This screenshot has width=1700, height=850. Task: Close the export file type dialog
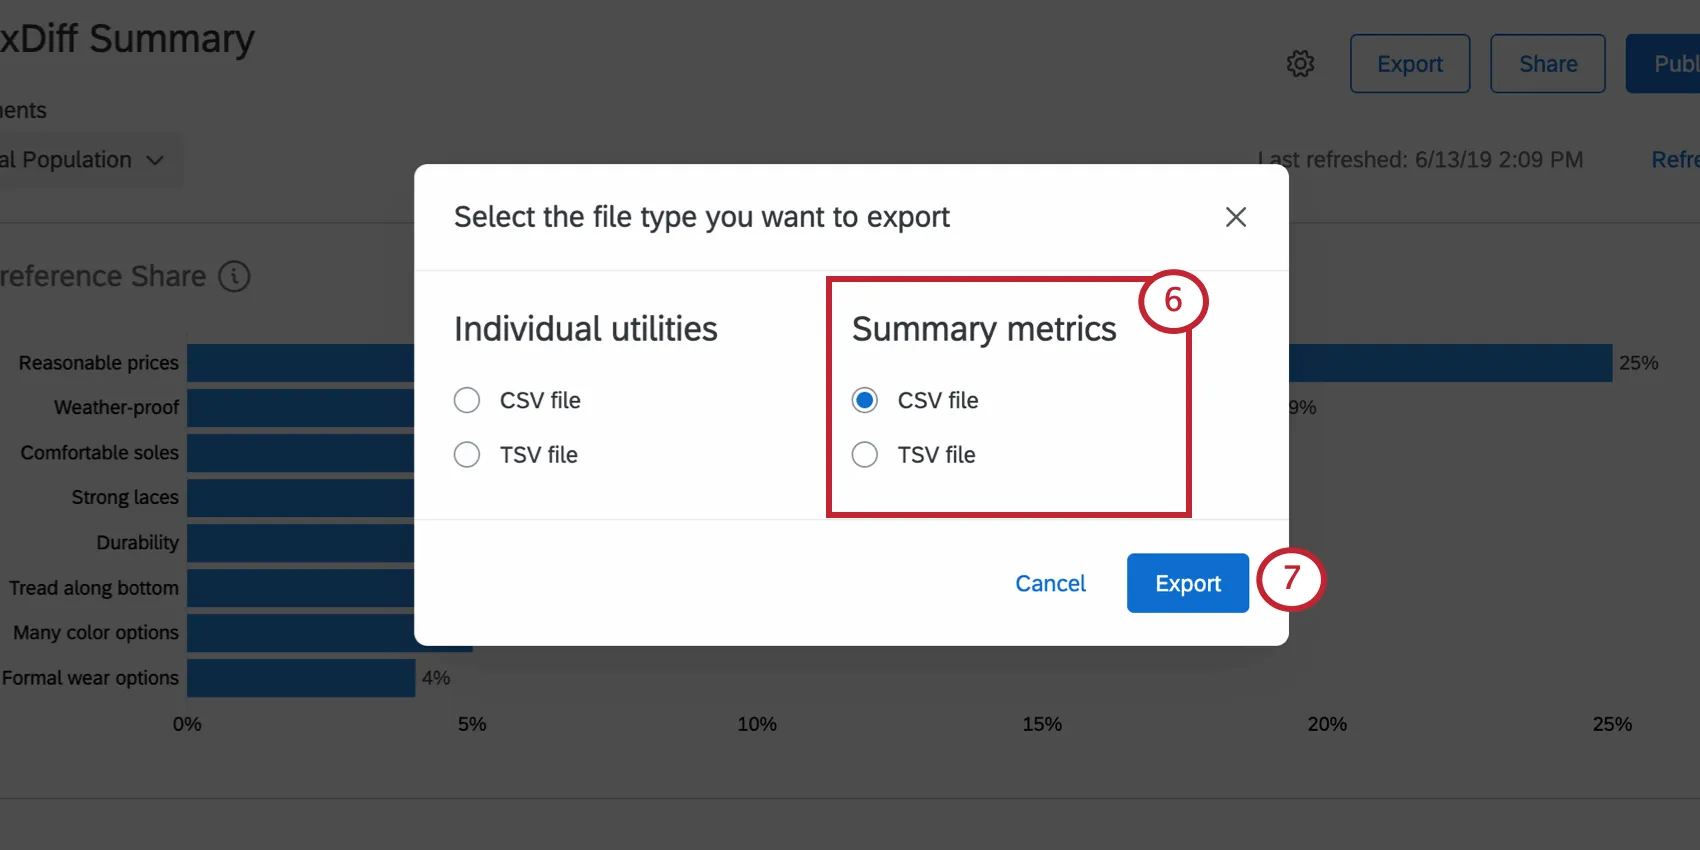point(1236,217)
